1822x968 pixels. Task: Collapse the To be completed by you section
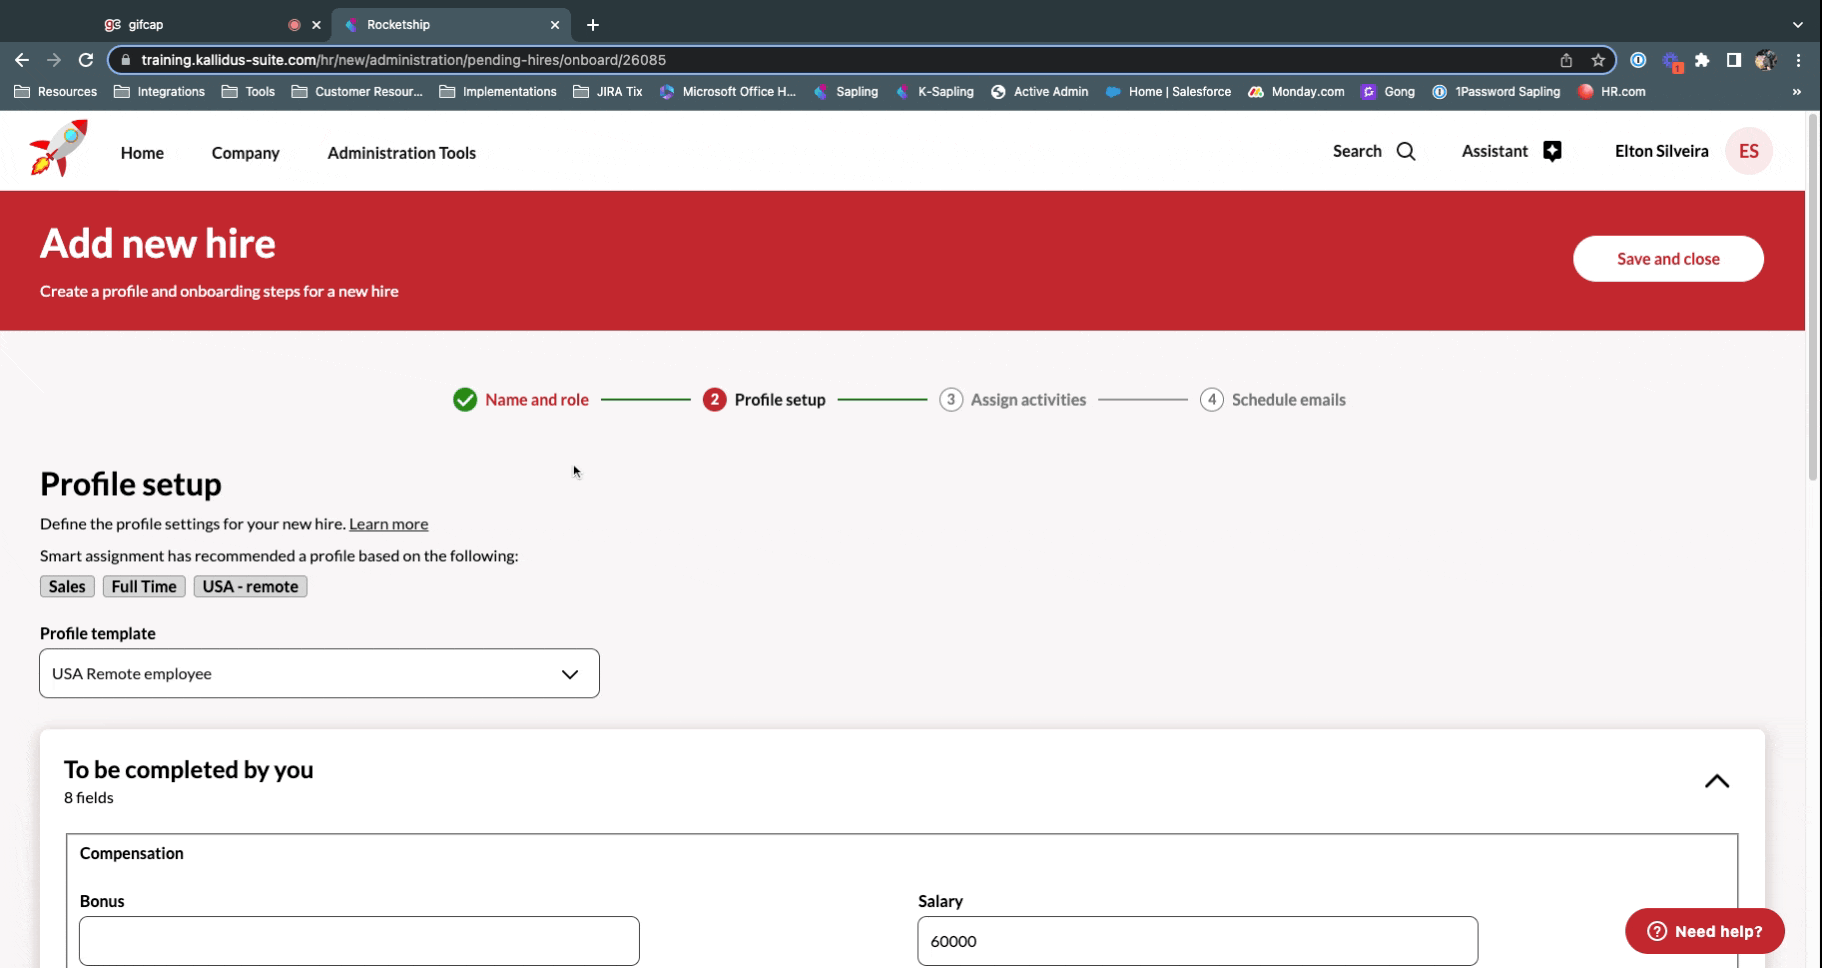click(x=1716, y=782)
